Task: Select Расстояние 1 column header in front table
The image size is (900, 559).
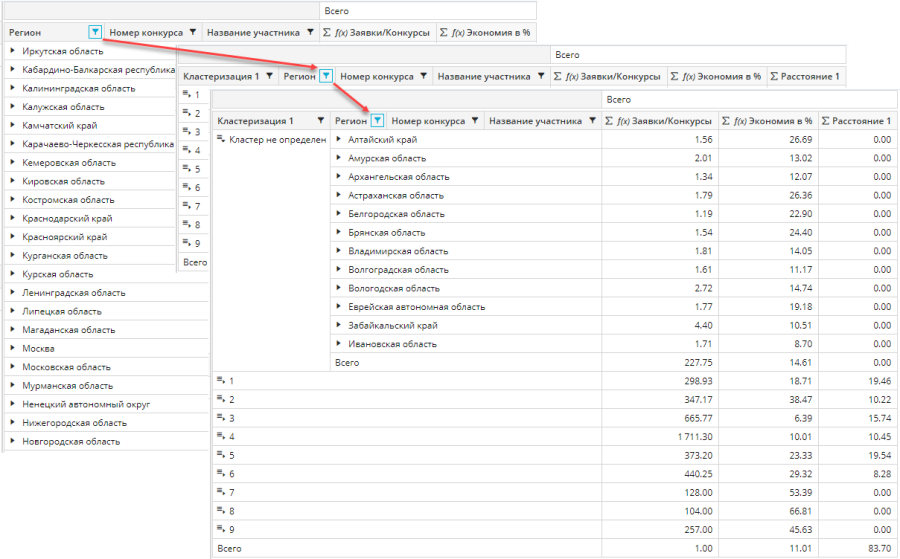Action: [x=856, y=121]
